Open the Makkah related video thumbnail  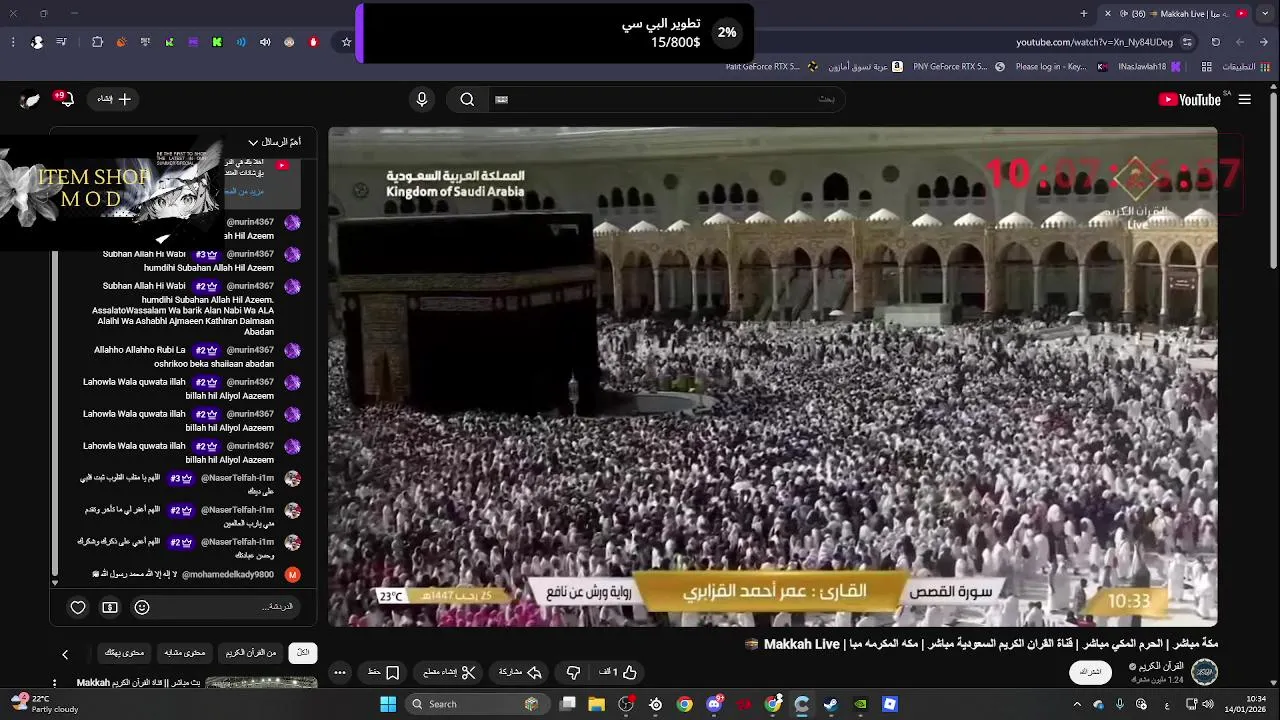tap(261, 683)
